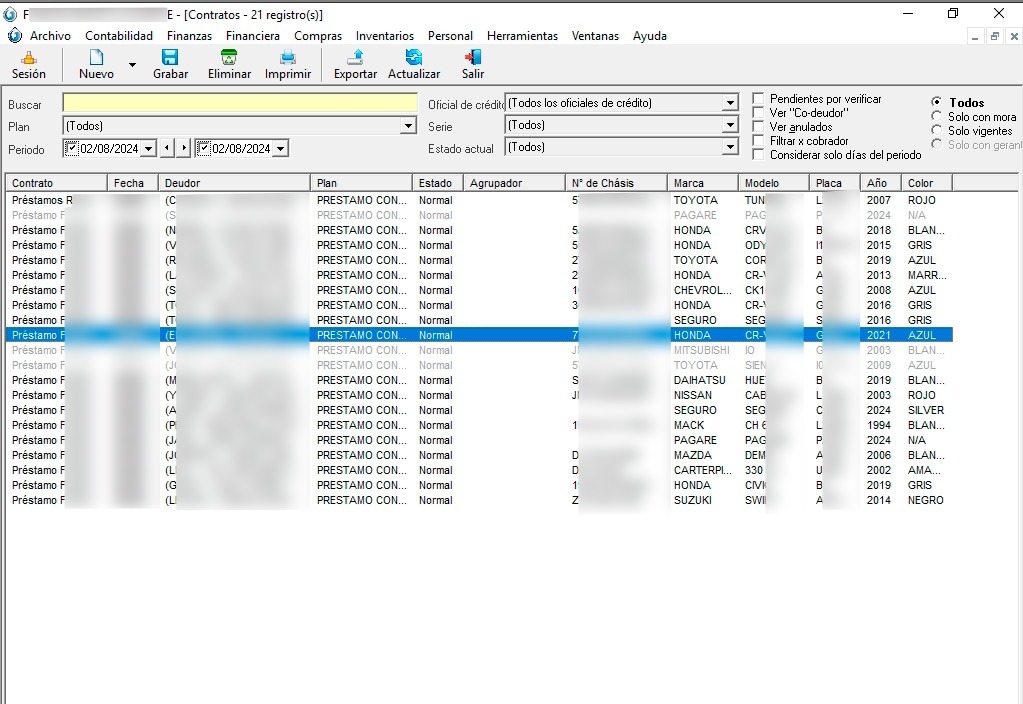Enable the Pendientes por verificar checkbox
1023x704 pixels.
pos(759,99)
